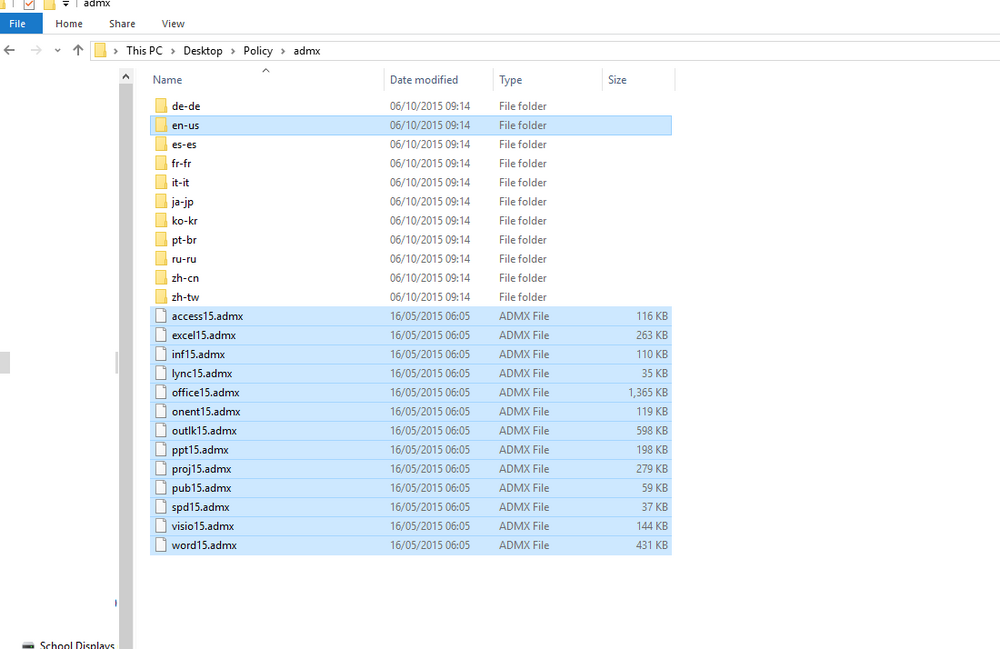Screen dimensions: 1000x649
Task: Select the ru-ru folder icon
Action: click(161, 259)
